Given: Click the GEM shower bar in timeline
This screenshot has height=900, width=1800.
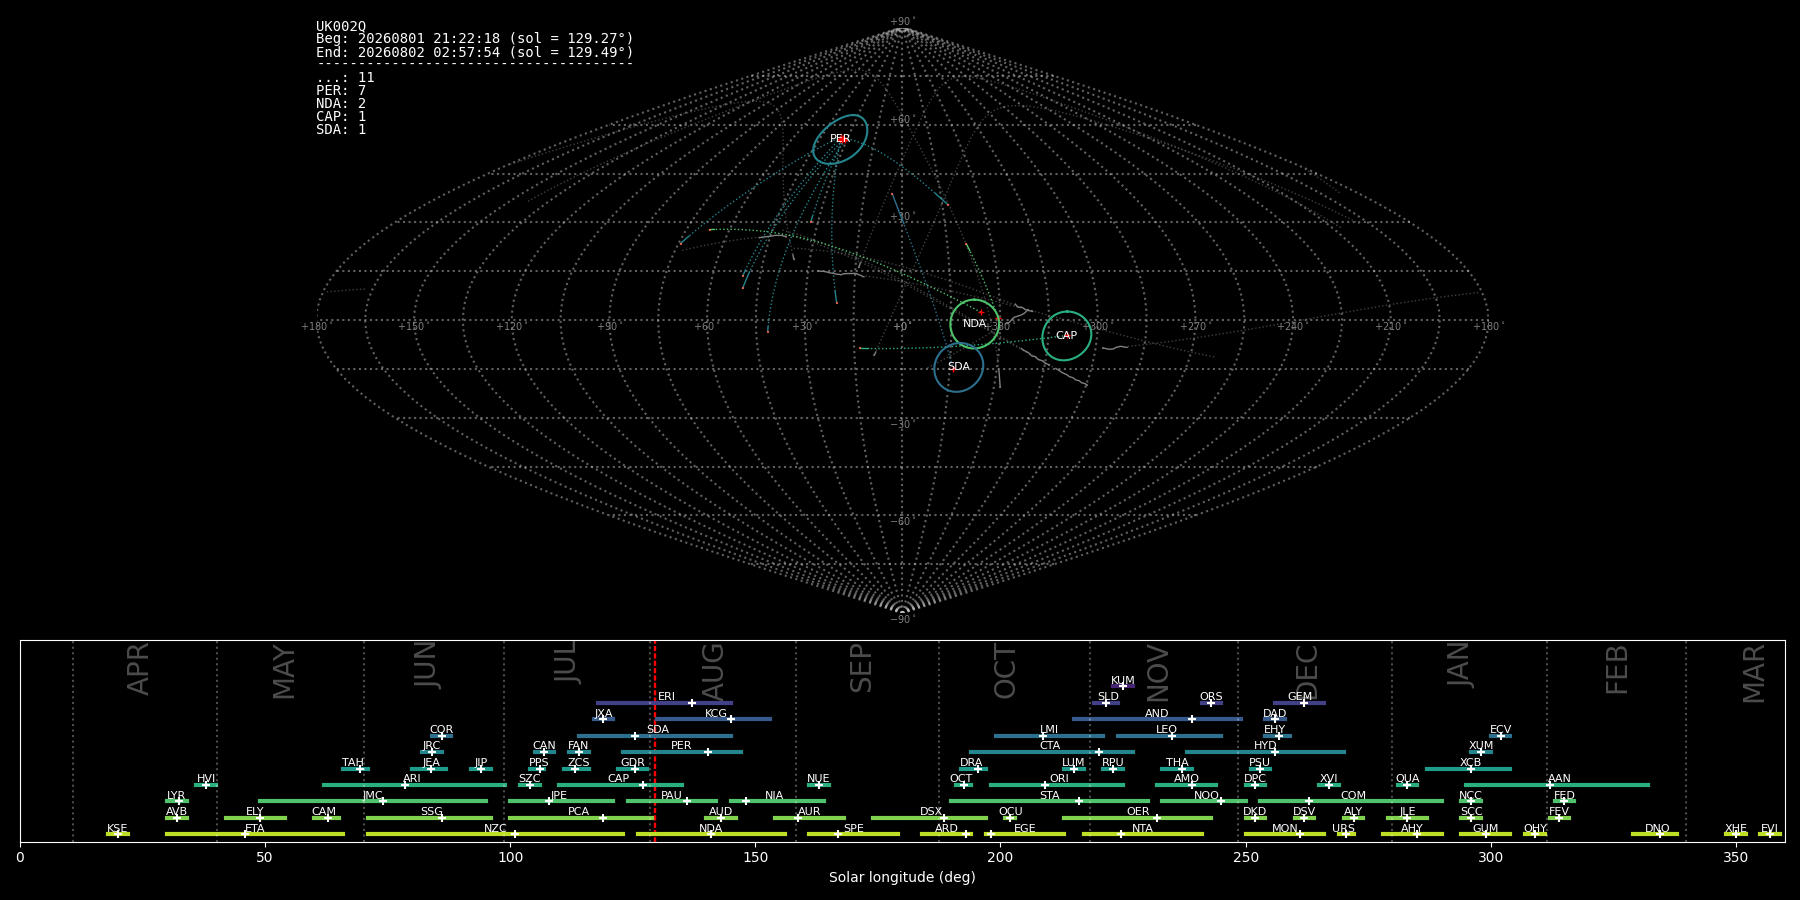Looking at the screenshot, I should pos(1299,703).
